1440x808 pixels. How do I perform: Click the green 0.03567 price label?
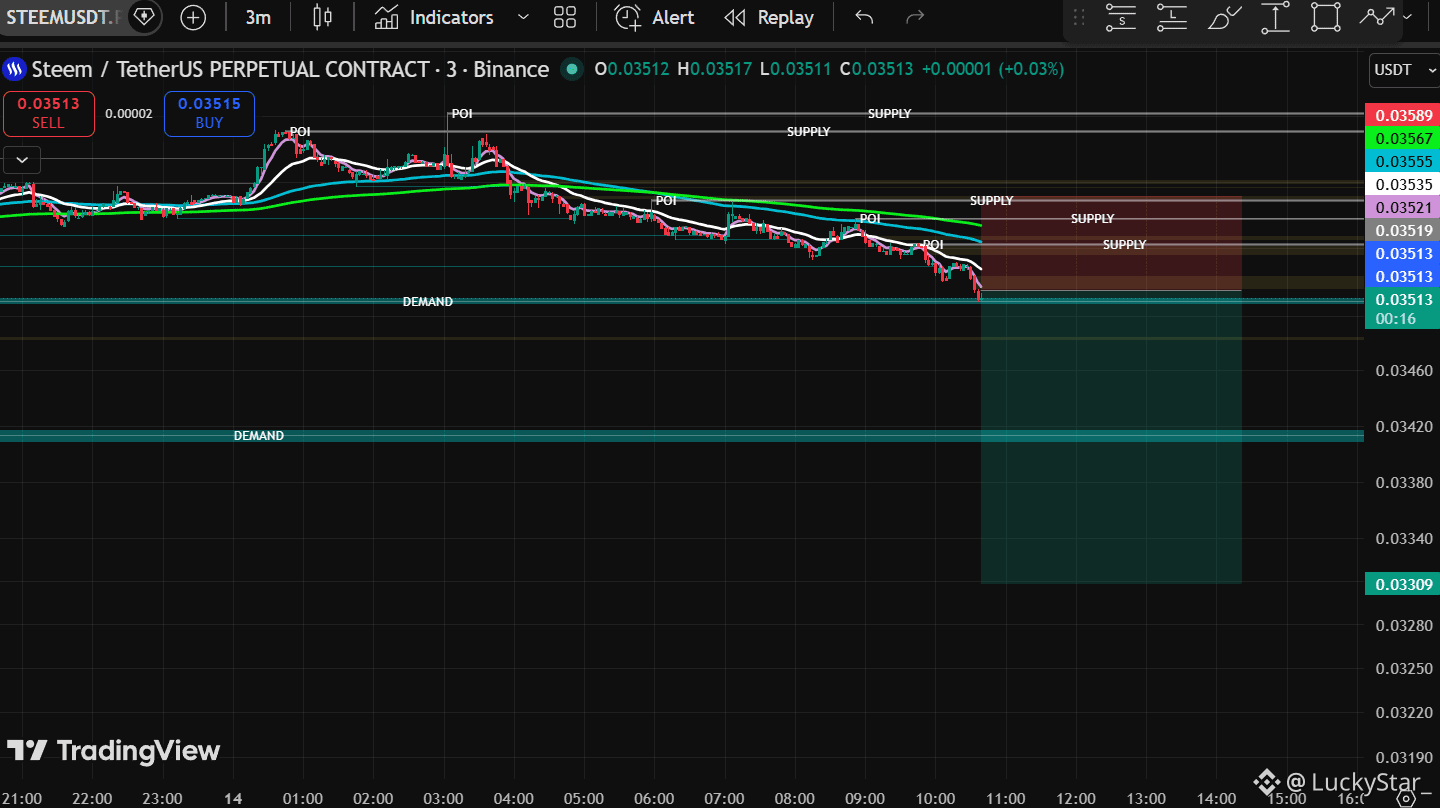point(1404,138)
